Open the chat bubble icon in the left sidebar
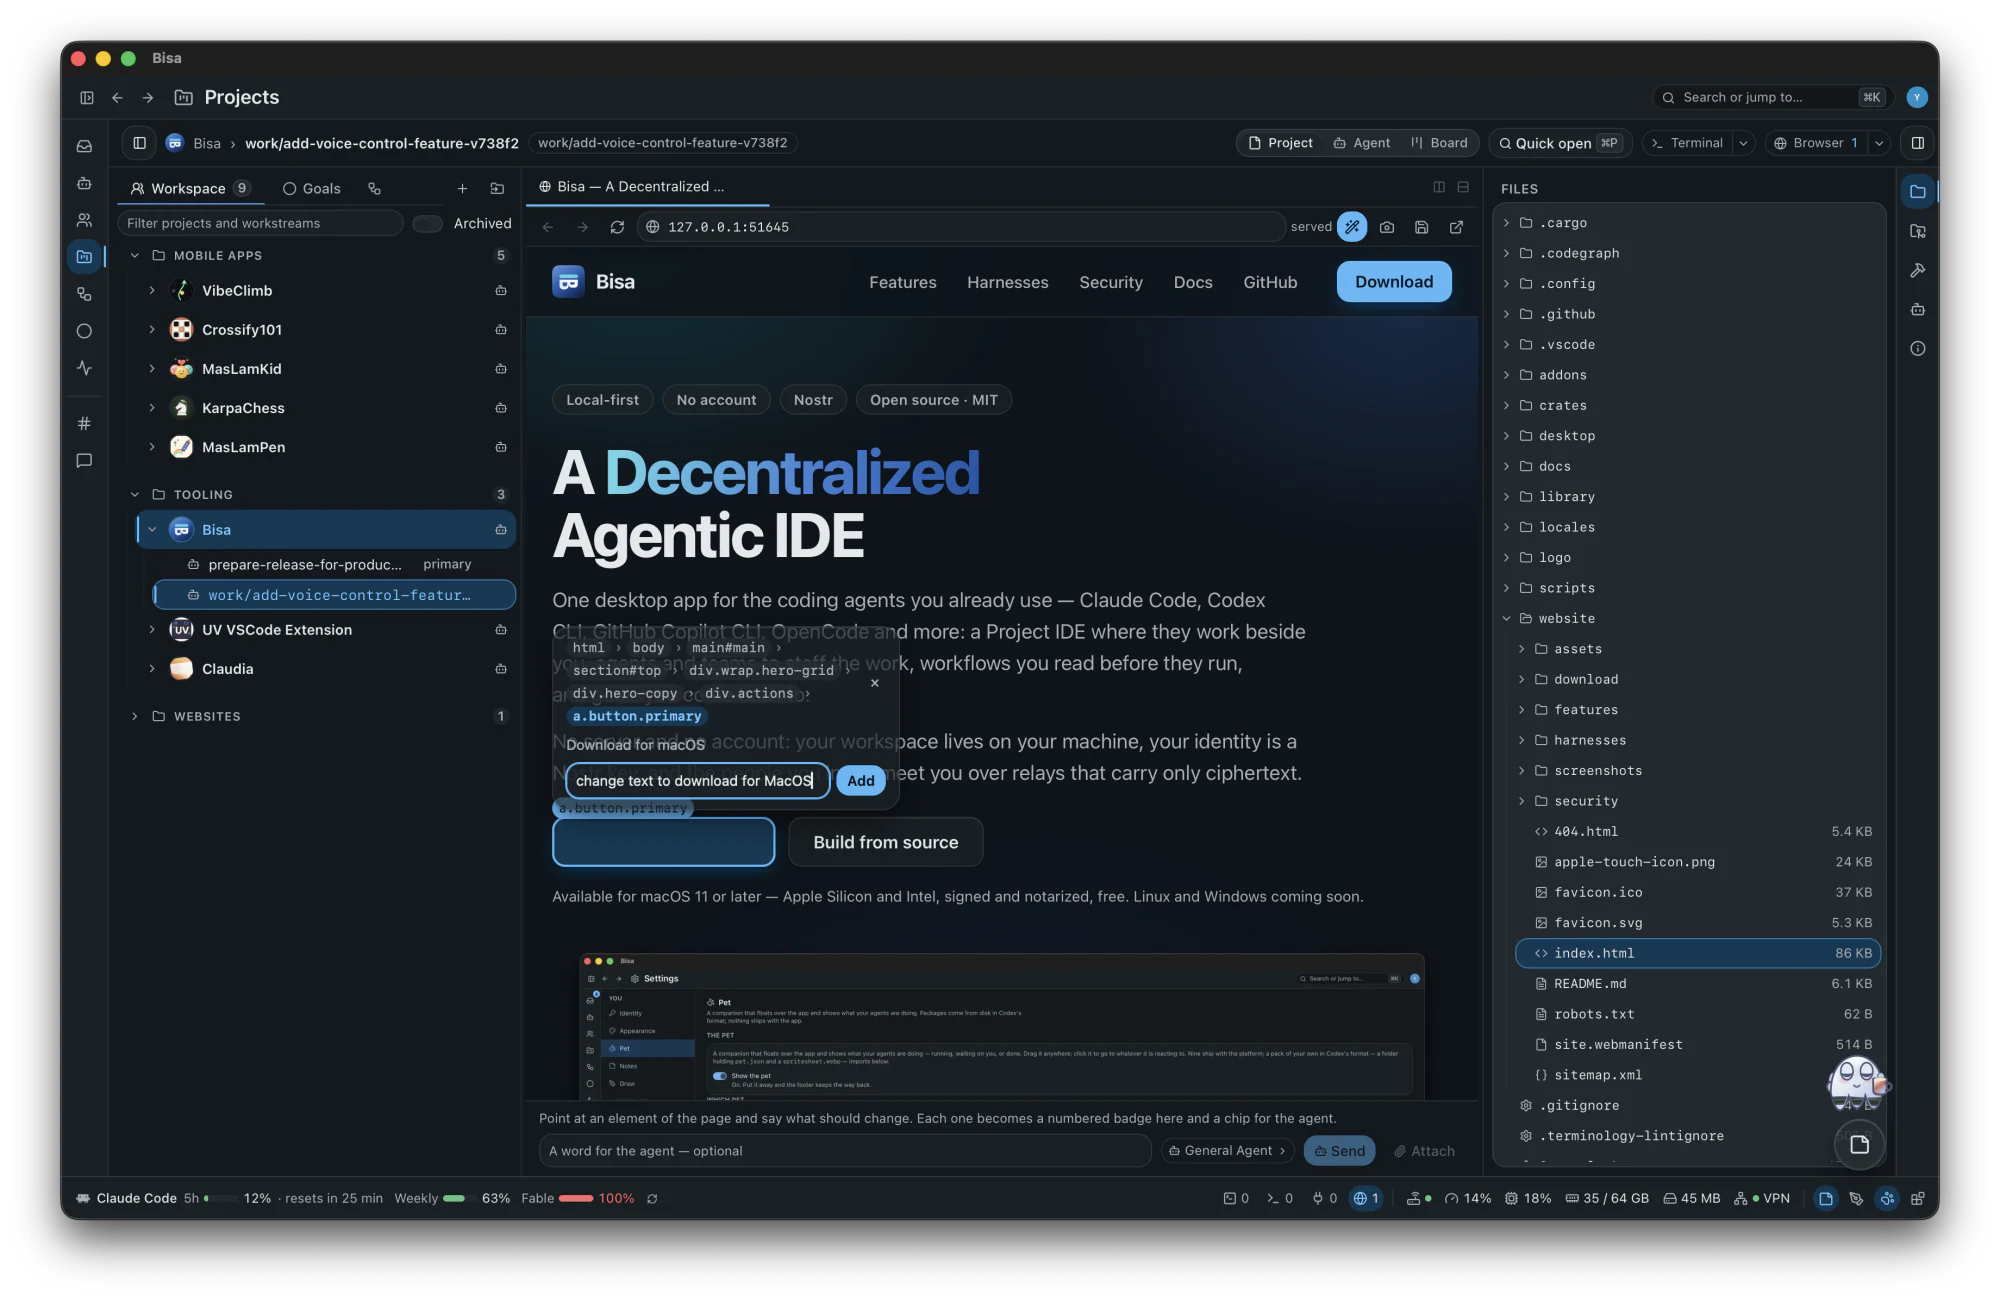Image resolution: width=2000 pixels, height=1300 pixels. pos(85,461)
